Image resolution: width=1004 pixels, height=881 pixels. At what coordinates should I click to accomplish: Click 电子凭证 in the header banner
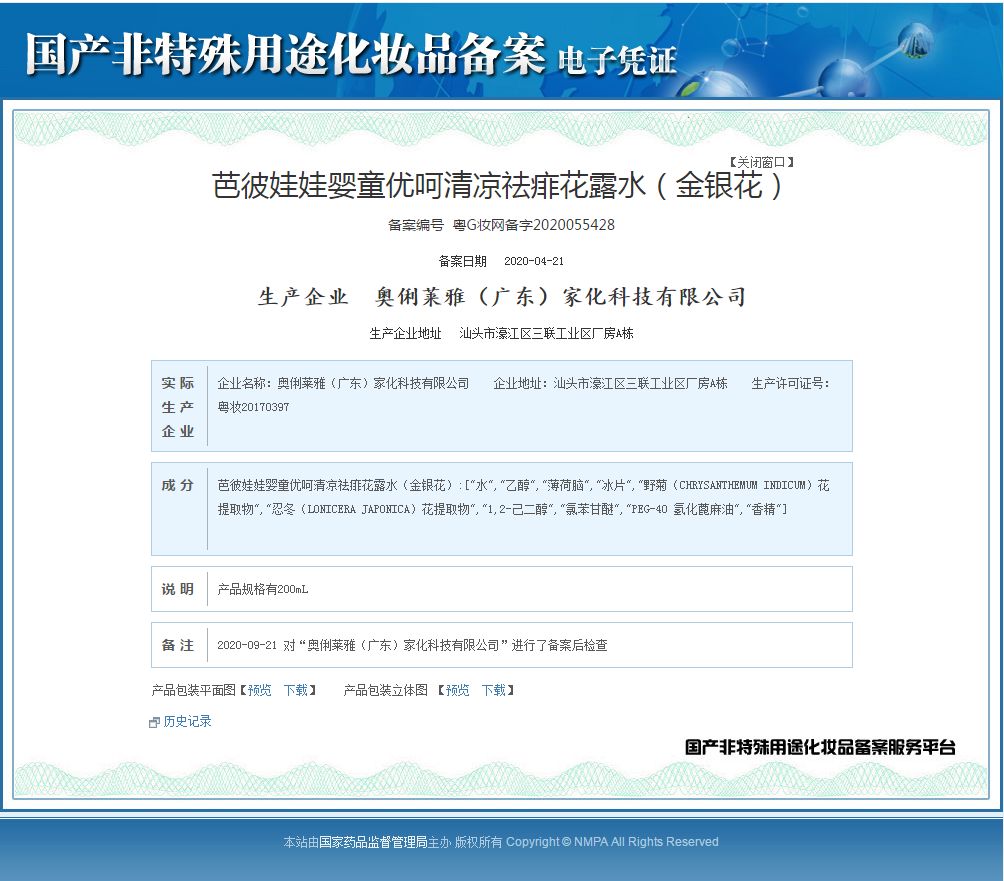(617, 61)
